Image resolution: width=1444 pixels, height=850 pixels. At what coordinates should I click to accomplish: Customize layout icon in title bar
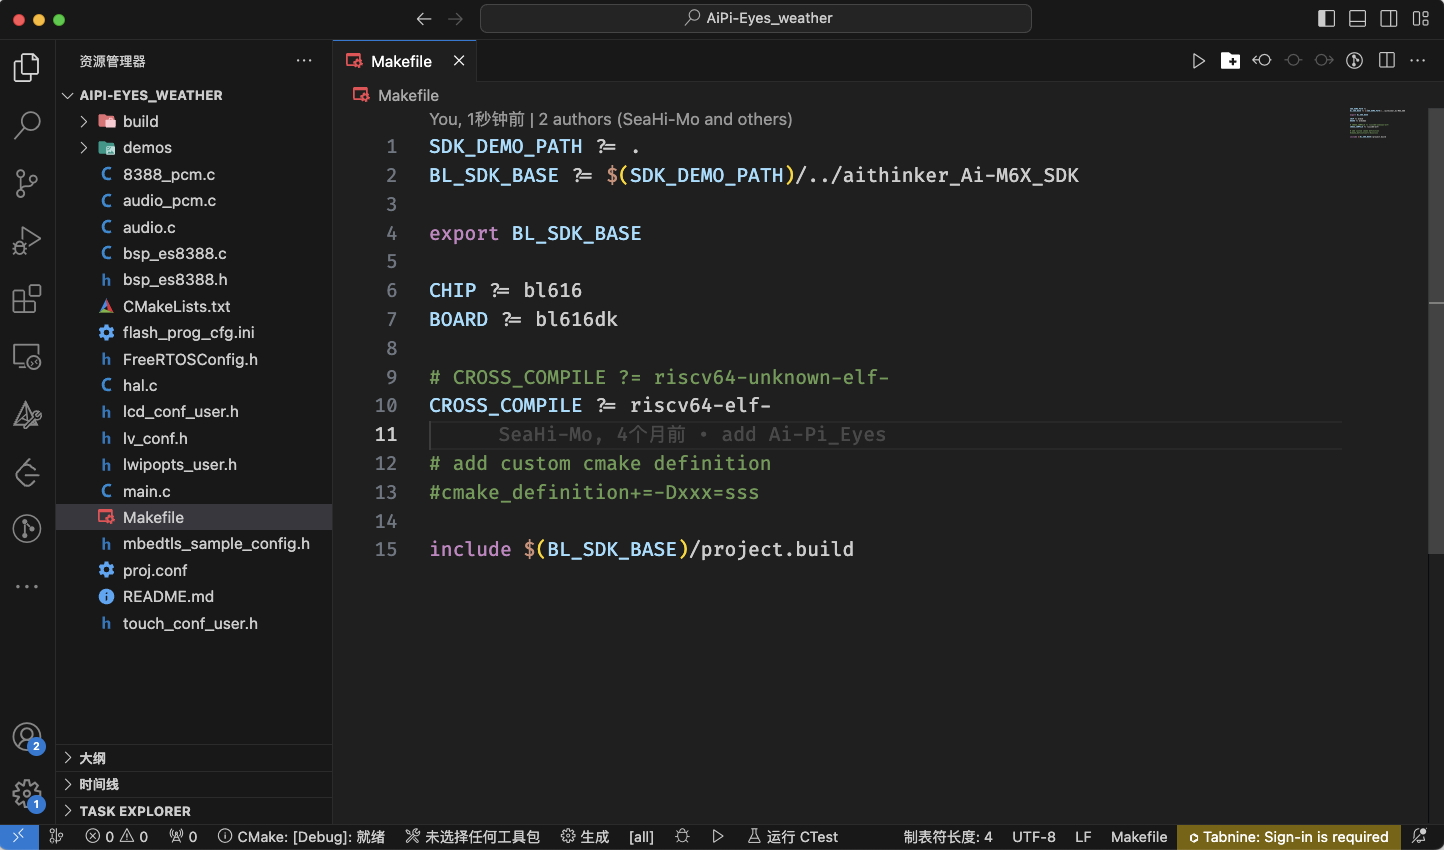1421,18
